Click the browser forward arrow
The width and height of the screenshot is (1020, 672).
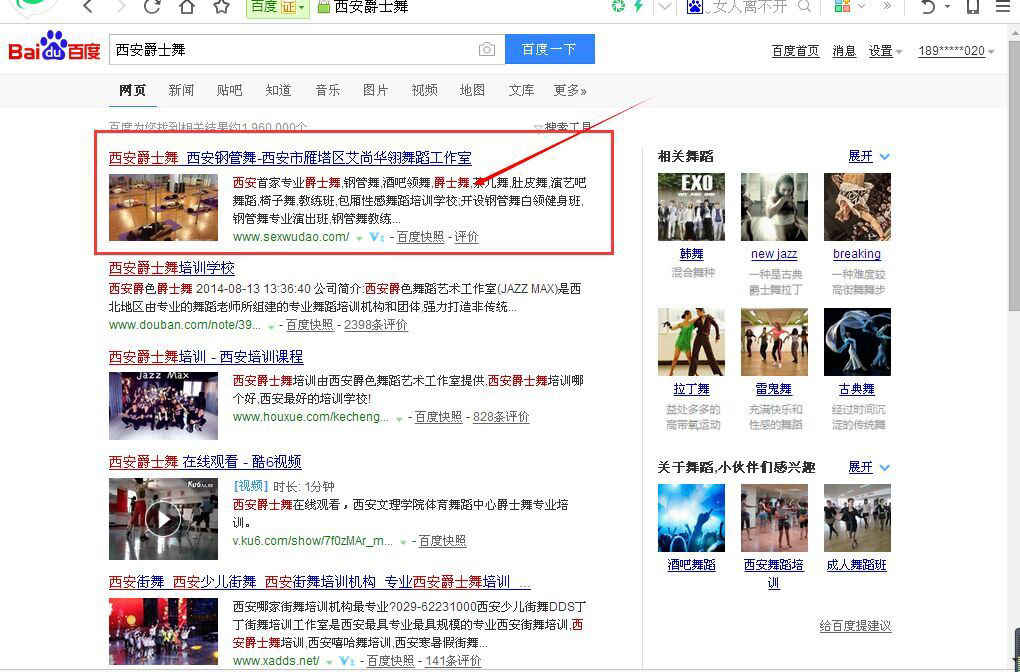[x=120, y=7]
